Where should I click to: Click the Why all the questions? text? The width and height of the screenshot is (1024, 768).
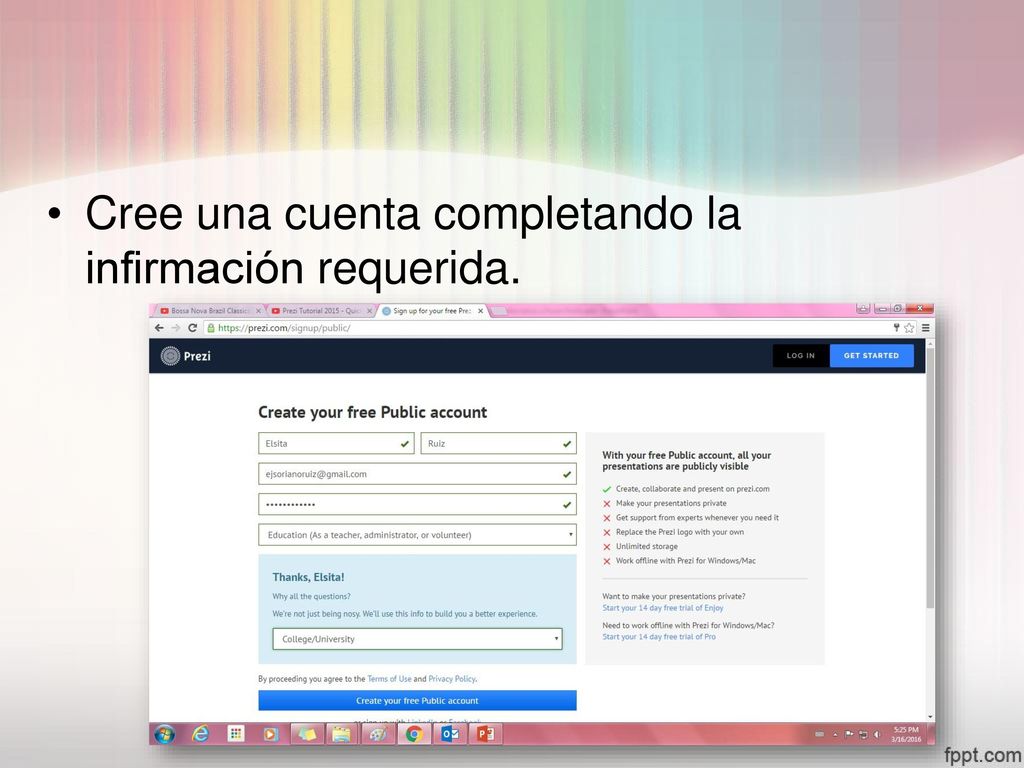point(312,596)
